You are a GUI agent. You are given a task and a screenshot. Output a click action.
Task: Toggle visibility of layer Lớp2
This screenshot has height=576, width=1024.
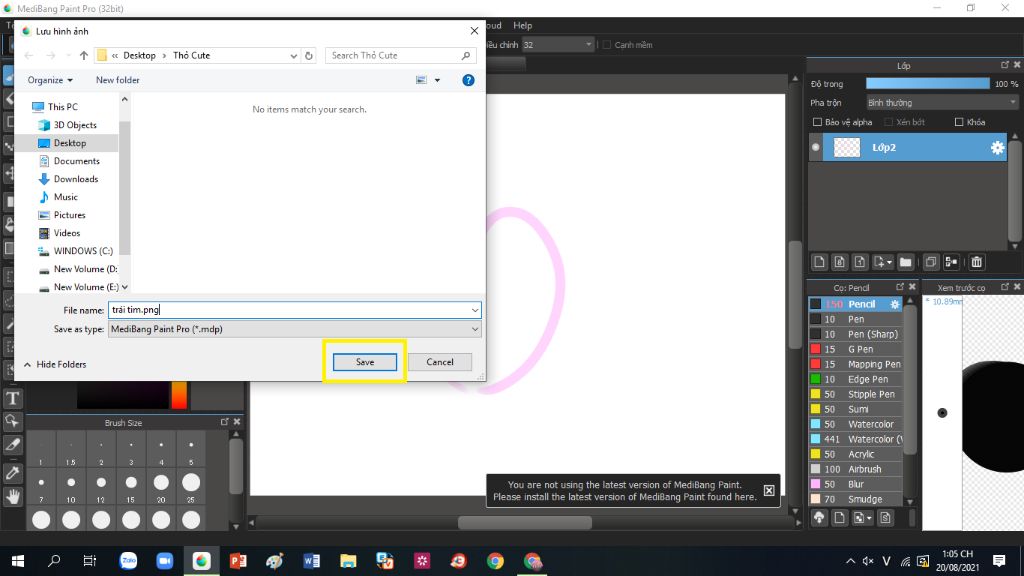816,148
